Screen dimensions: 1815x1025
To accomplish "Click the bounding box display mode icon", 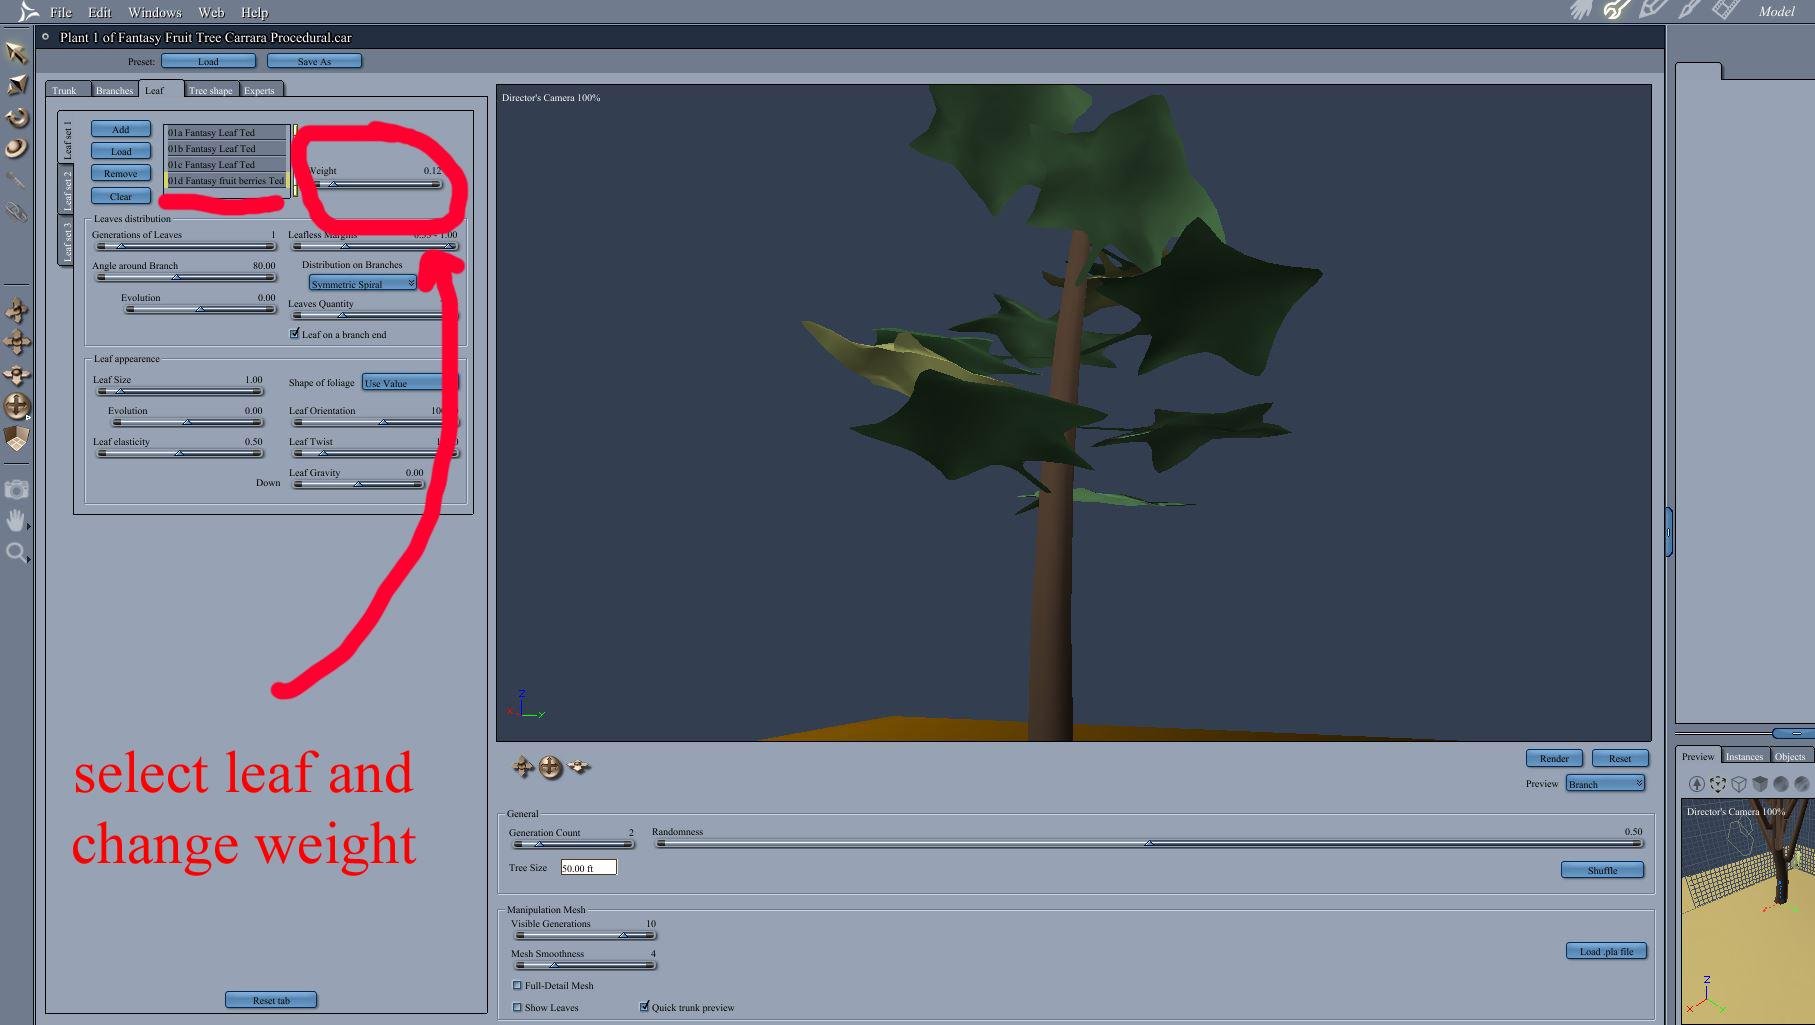I will point(1718,784).
